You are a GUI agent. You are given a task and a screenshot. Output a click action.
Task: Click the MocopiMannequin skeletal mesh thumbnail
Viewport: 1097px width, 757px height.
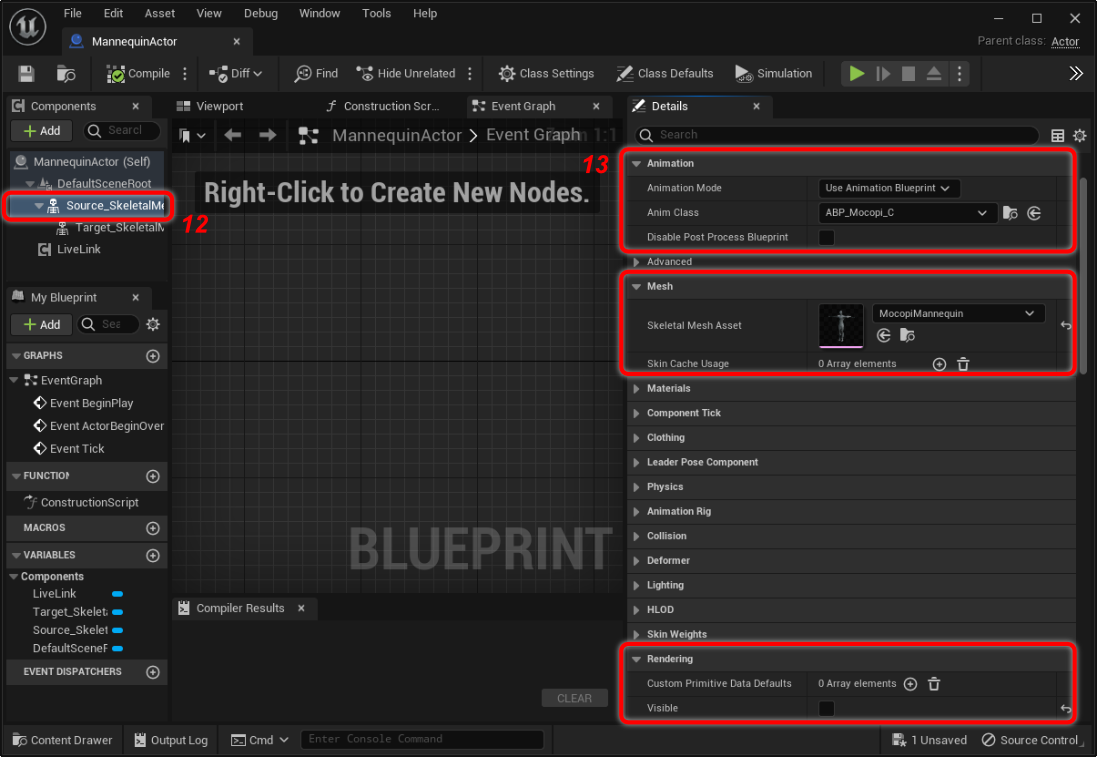tap(841, 326)
